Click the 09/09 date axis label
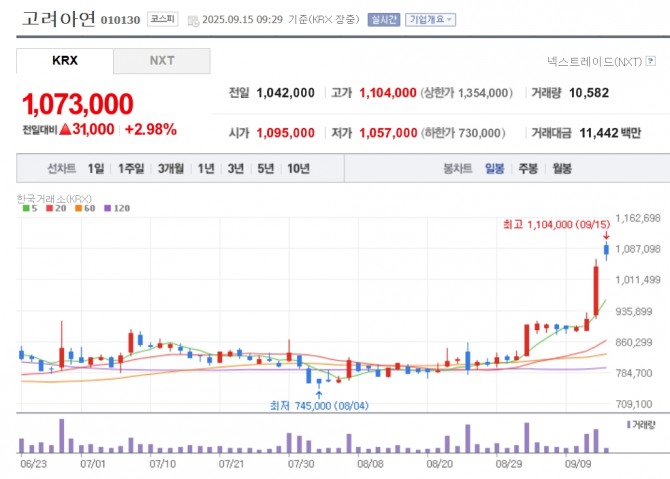Image resolution: width=670 pixels, height=479 pixels. pos(578,464)
